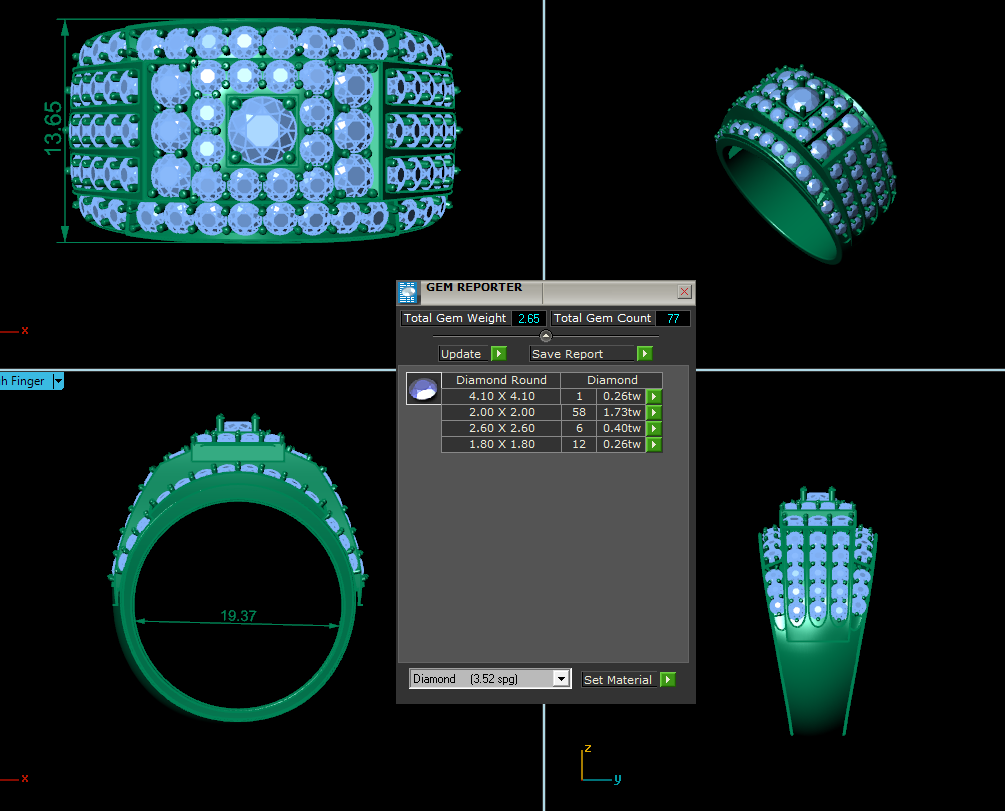Close the Gem Reporter dialog
Screen dimensions: 1005x811
click(x=685, y=292)
